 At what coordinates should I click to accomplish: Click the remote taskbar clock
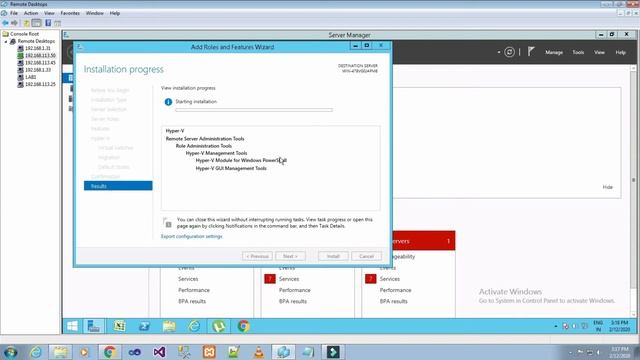click(620, 326)
